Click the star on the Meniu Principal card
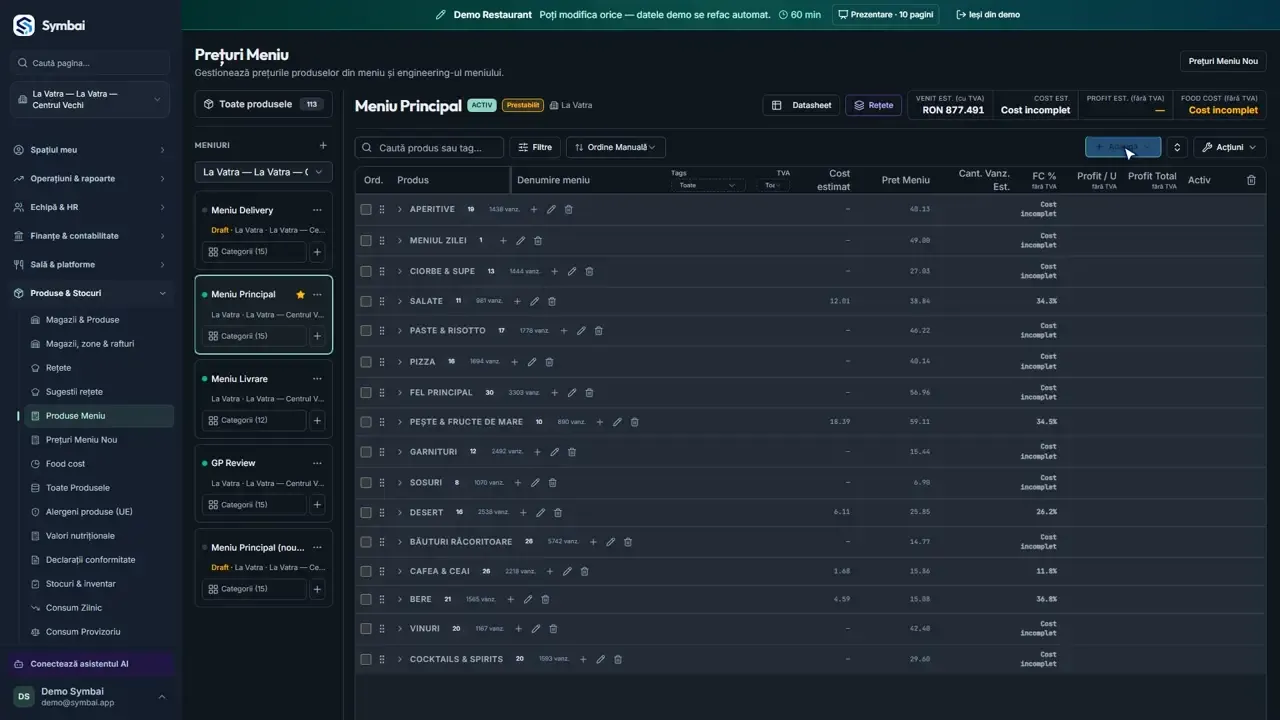1280x720 pixels. (300, 295)
